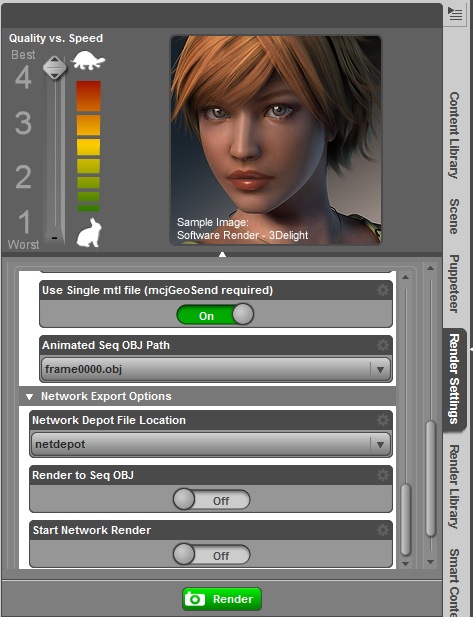The image size is (473, 617).
Task: Open the Smart Content tab
Action: (455, 582)
